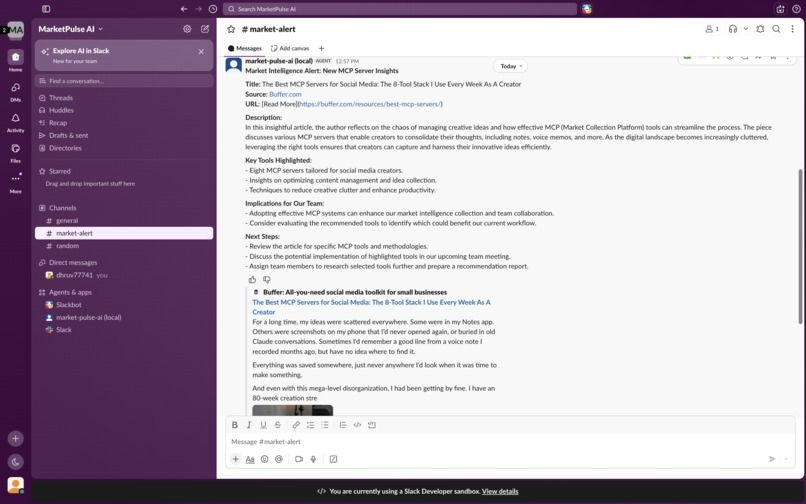Star the #market-alert channel

tap(231, 29)
